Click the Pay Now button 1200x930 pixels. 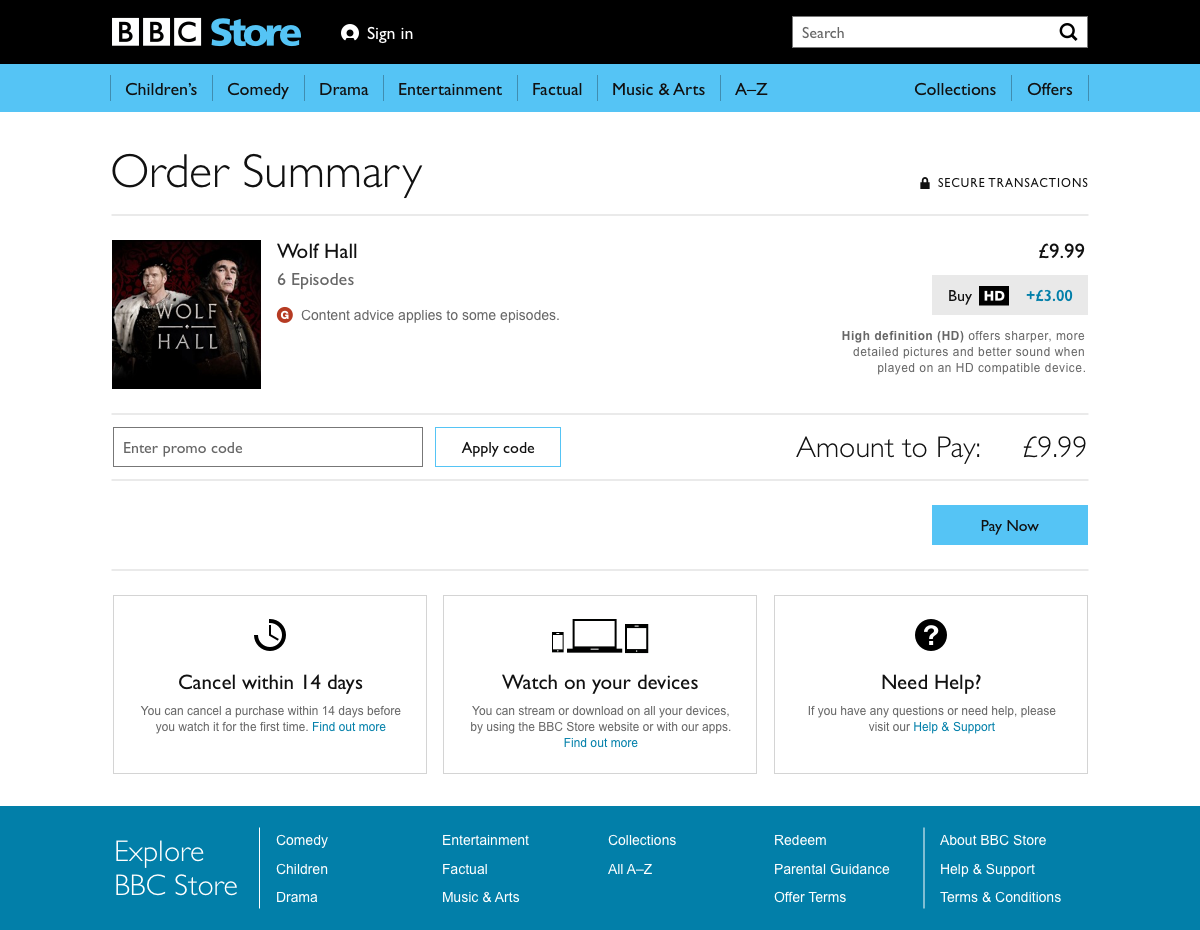click(1010, 525)
